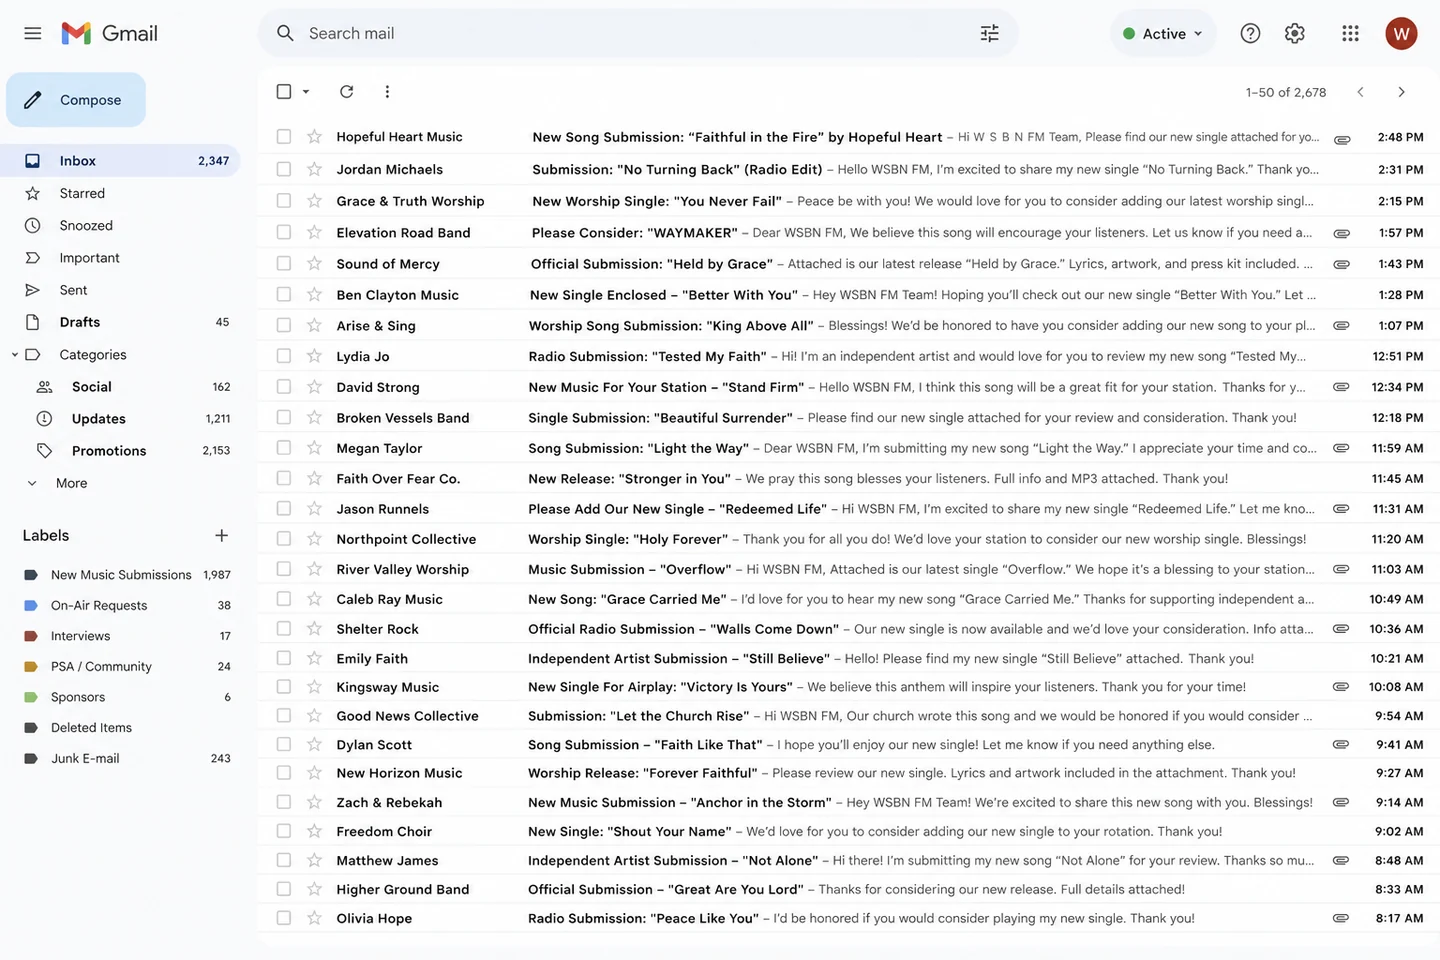Open the "1–50 of 2,678" page counter
Screen dimensions: 1440x960
tap(1286, 92)
